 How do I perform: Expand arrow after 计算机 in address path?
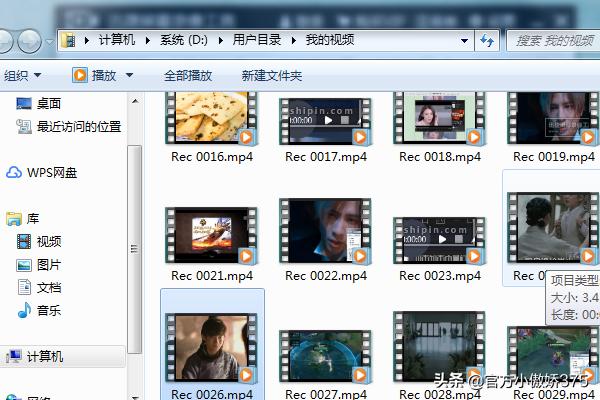(x=148, y=40)
